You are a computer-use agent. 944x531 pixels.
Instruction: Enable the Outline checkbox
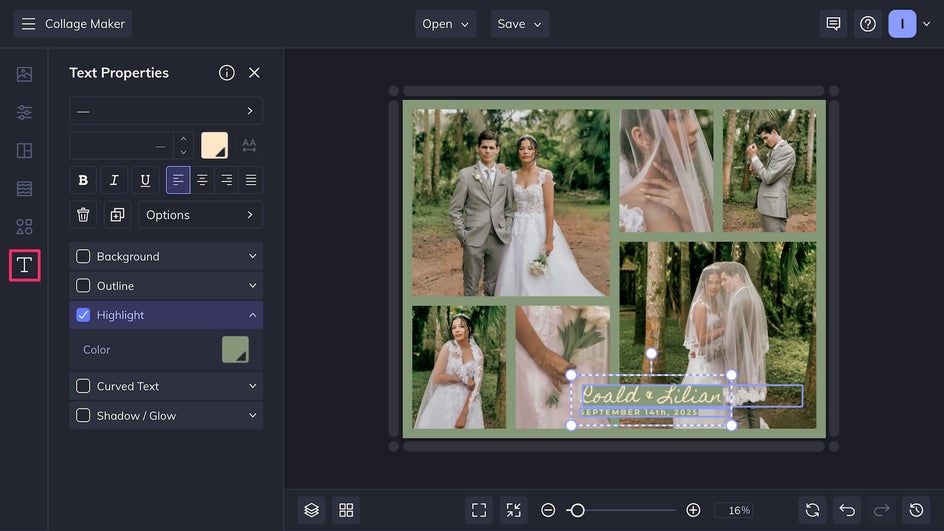83,285
